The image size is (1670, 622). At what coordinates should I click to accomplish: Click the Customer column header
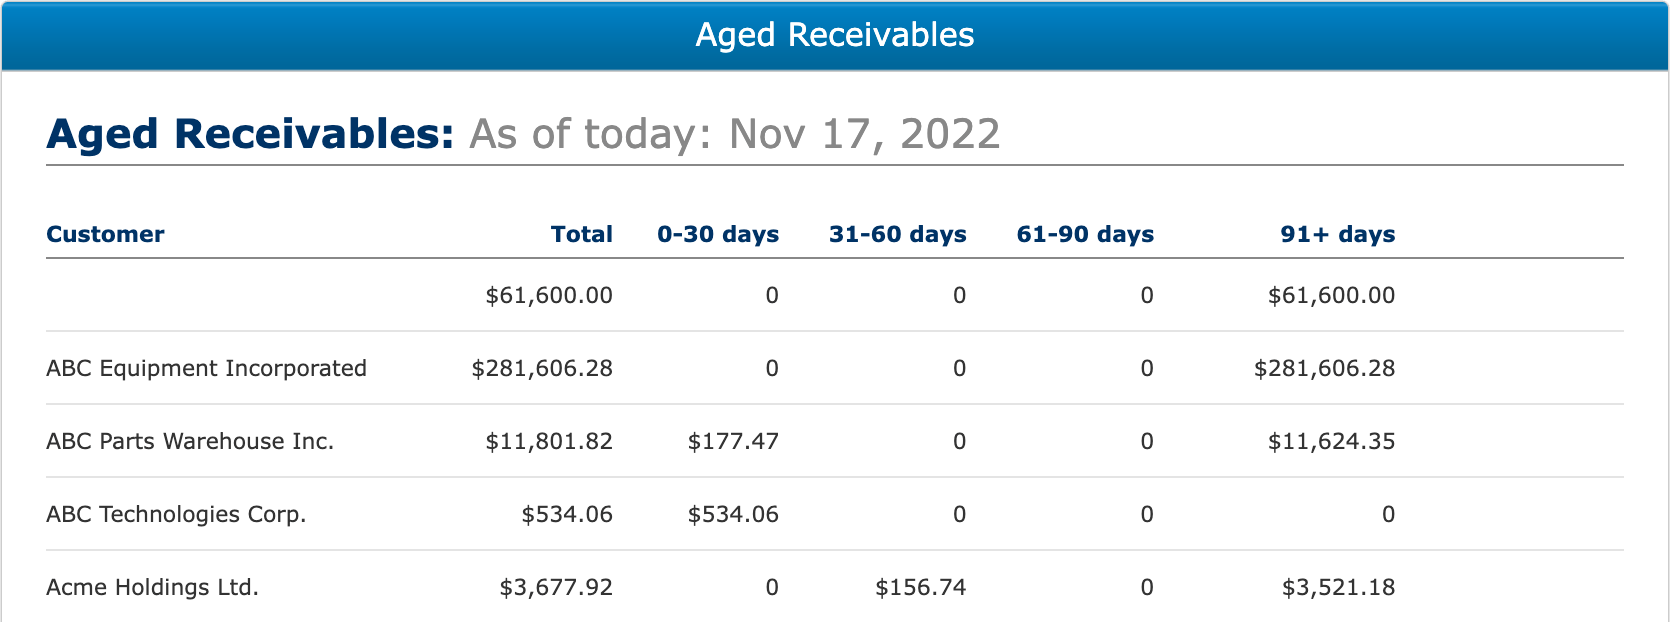[105, 234]
